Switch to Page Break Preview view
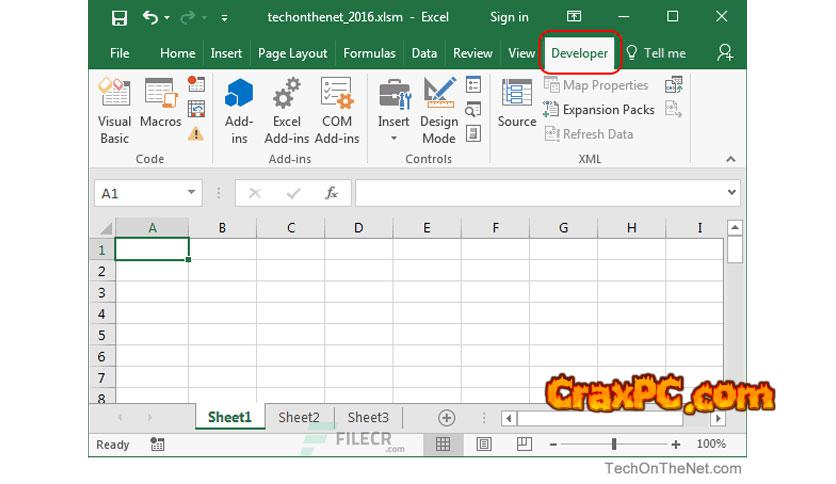 (x=523, y=444)
